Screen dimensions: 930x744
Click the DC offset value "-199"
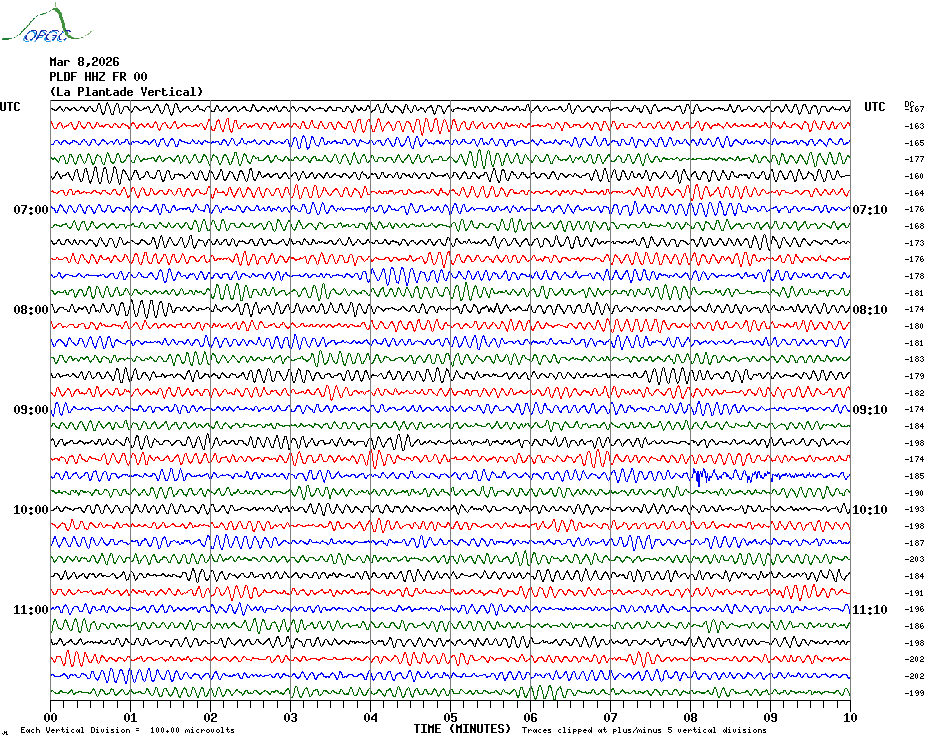(x=915, y=693)
